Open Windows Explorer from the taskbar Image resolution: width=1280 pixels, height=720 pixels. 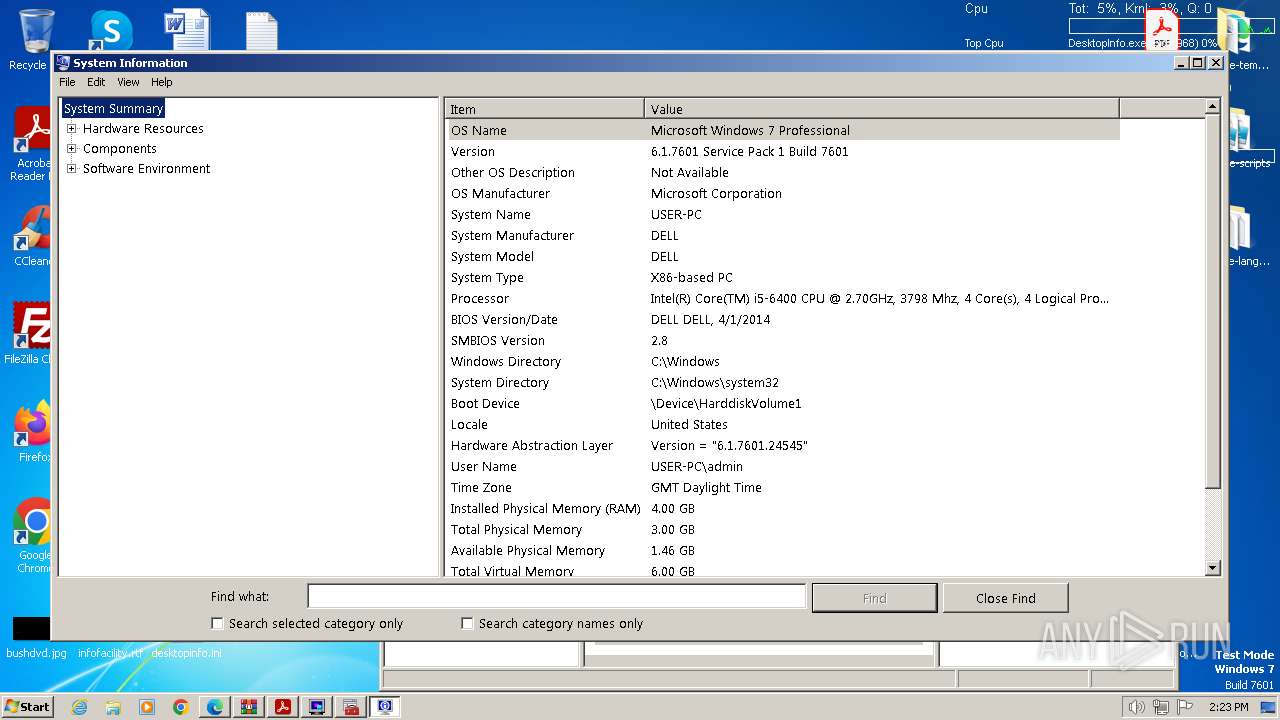[113, 707]
